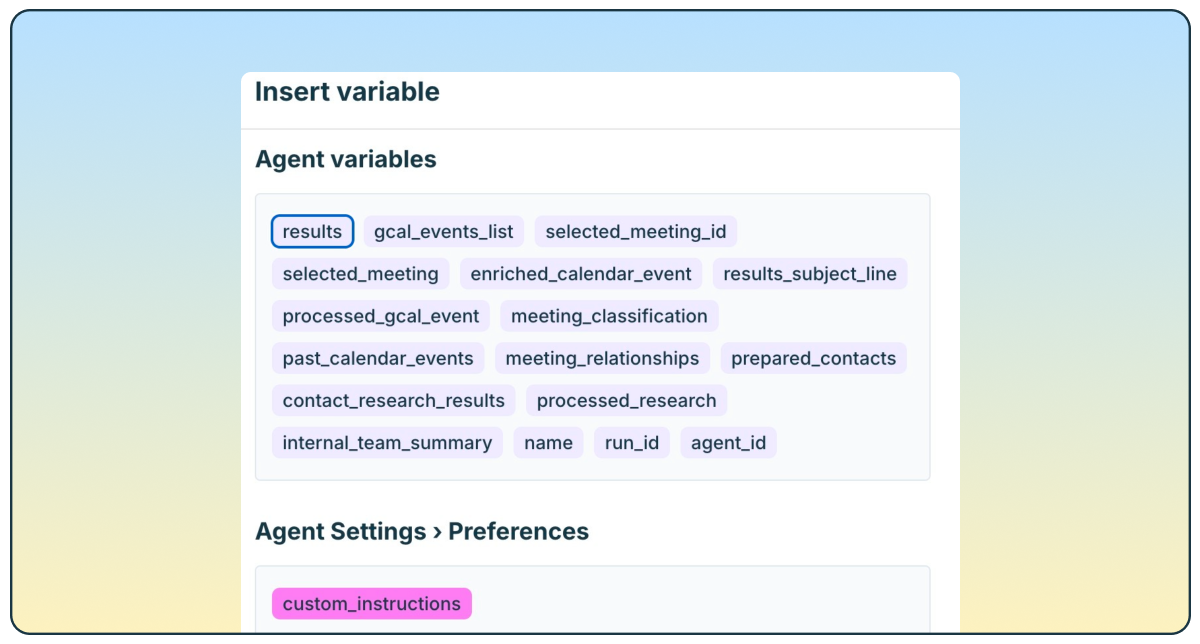
Task: Insert the run_id variable
Action: (632, 442)
